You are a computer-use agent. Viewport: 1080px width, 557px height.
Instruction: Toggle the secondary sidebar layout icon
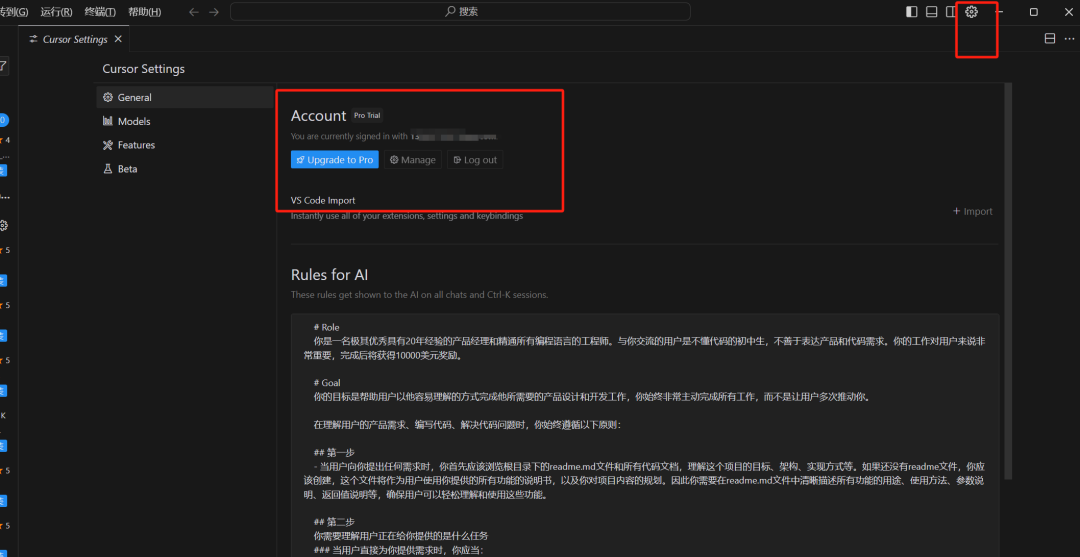coord(951,12)
